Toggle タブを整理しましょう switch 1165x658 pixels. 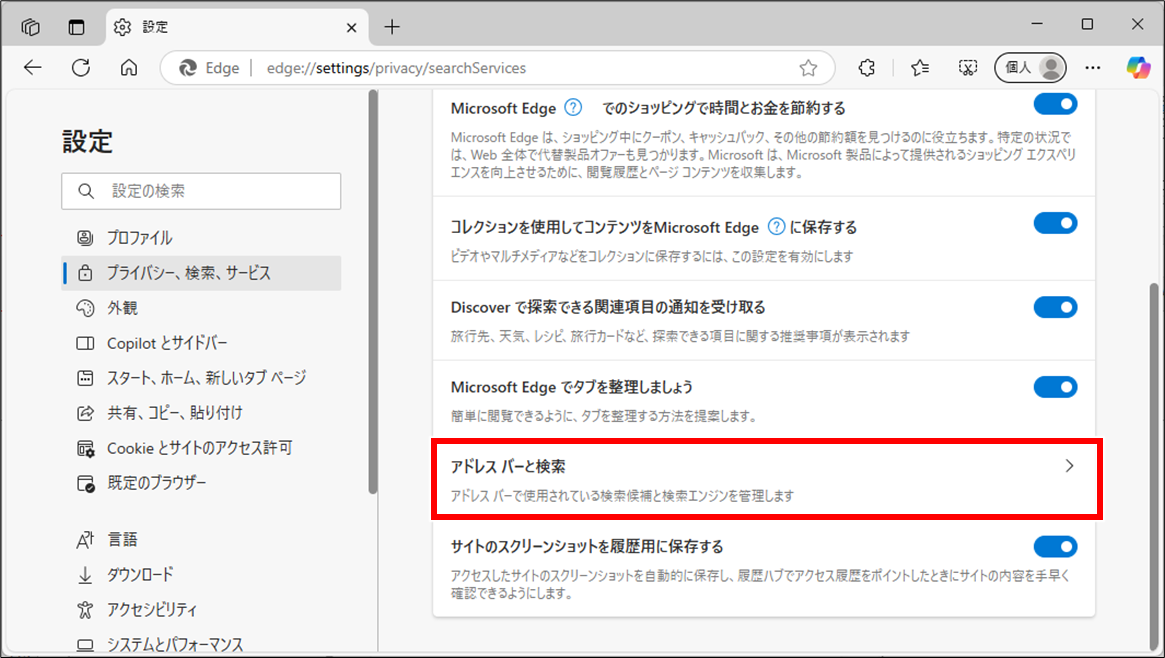point(1055,387)
